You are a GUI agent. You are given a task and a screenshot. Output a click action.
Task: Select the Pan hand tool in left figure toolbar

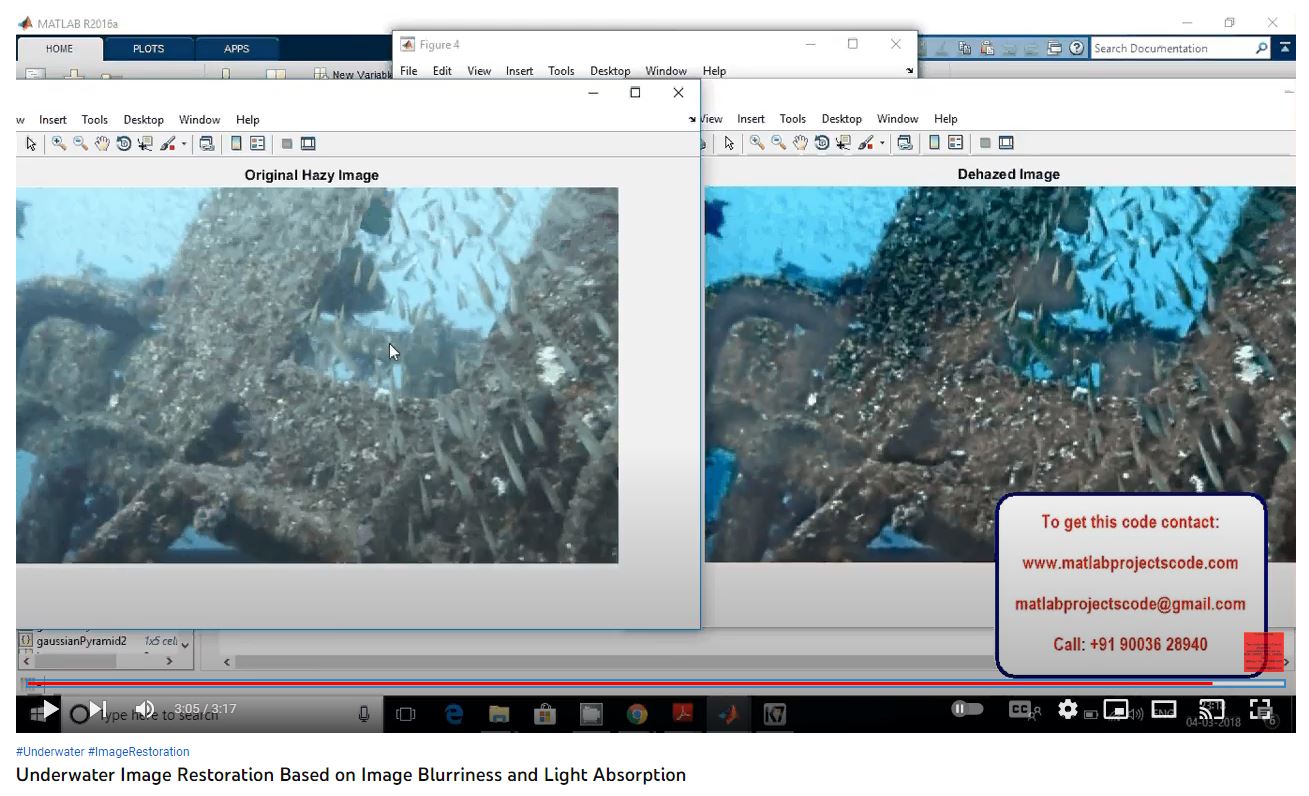tap(102, 144)
